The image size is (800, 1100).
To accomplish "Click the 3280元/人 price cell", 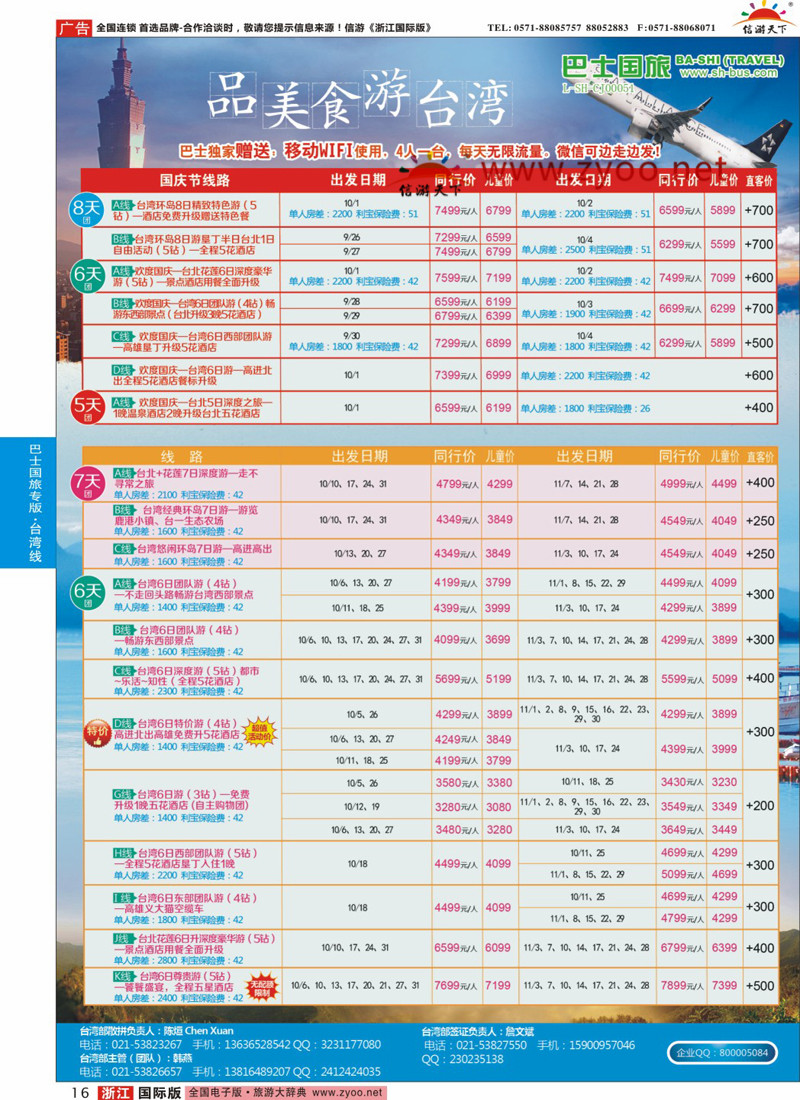I will point(456,807).
